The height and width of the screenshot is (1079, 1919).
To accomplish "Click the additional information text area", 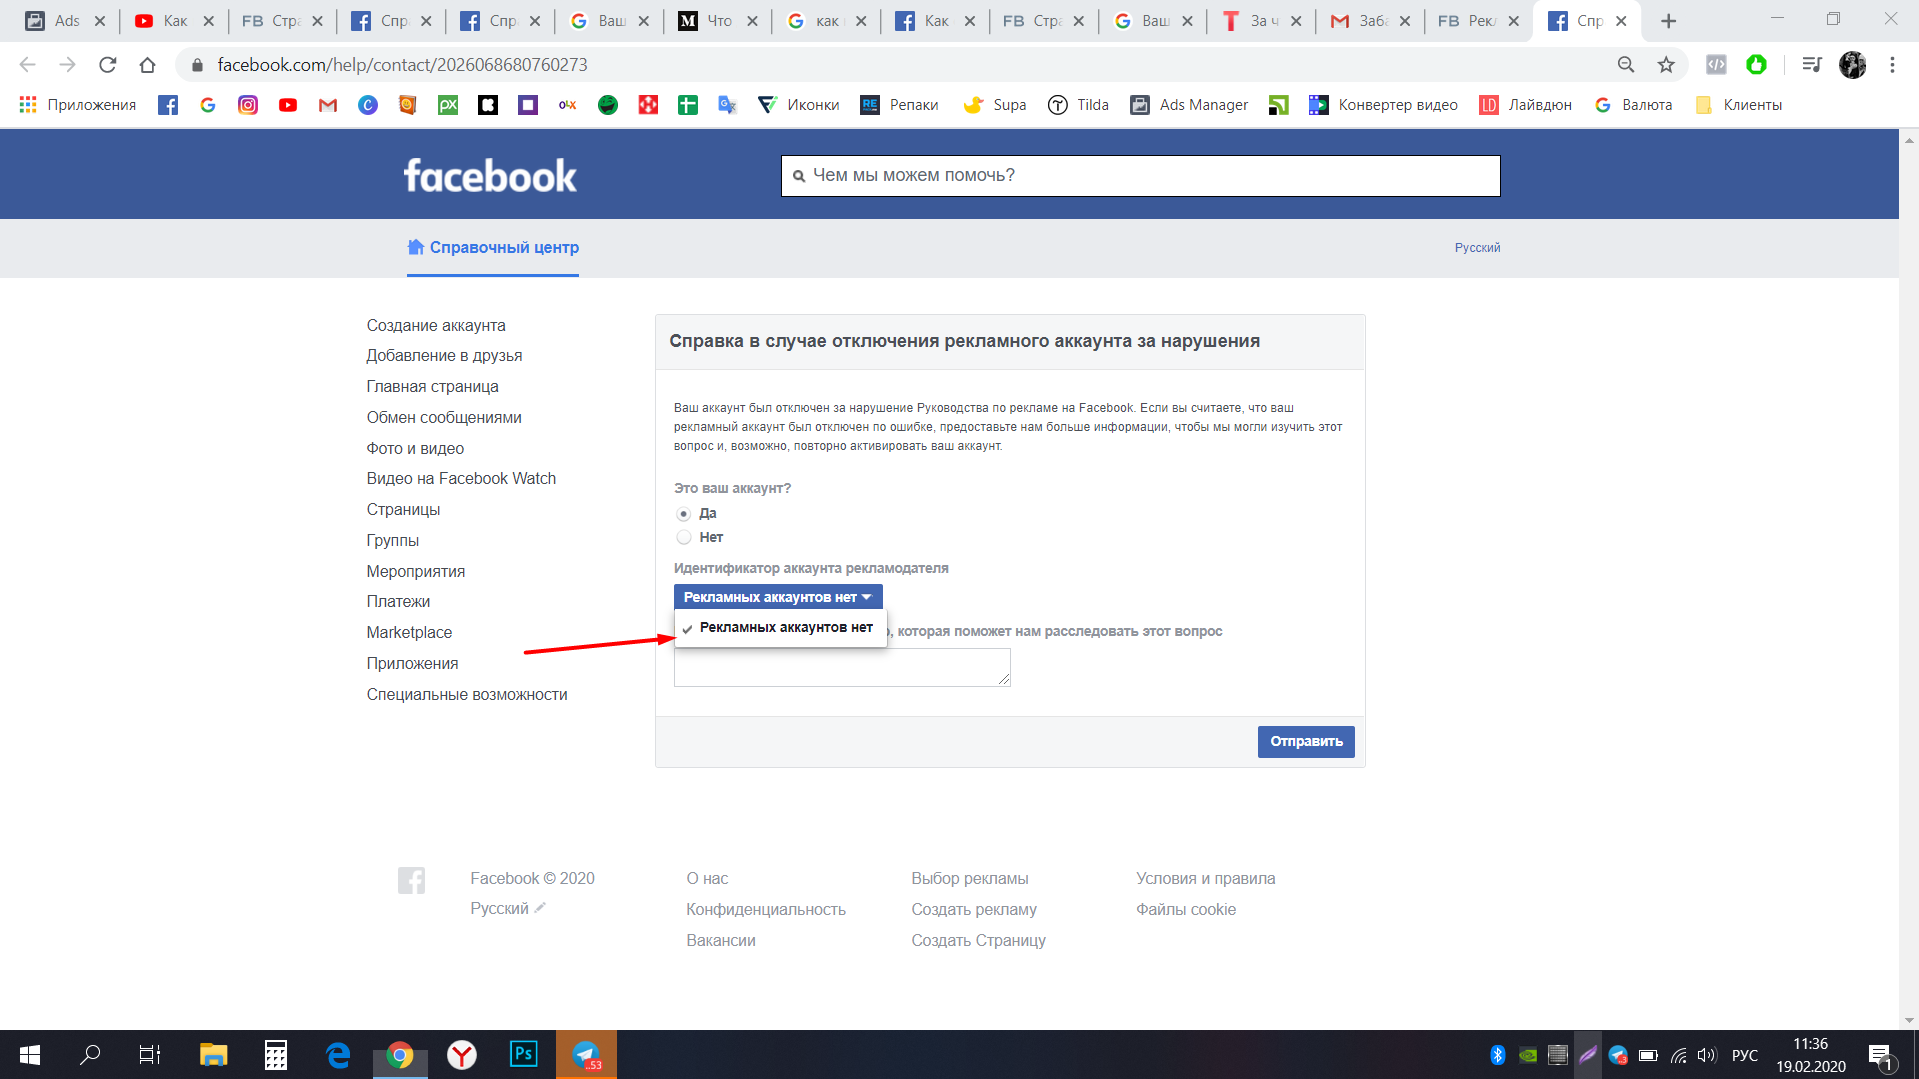I will (842, 667).
